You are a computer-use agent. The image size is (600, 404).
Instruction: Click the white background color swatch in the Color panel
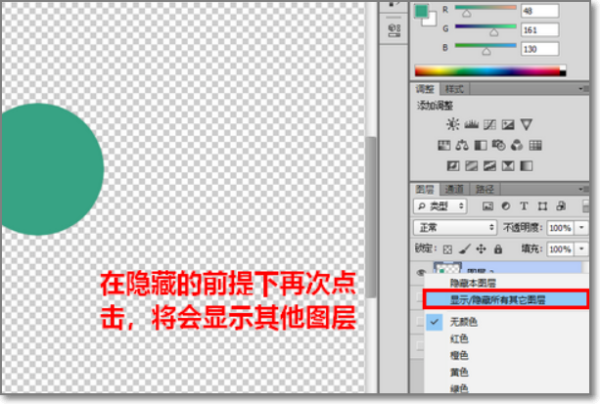click(x=432, y=19)
